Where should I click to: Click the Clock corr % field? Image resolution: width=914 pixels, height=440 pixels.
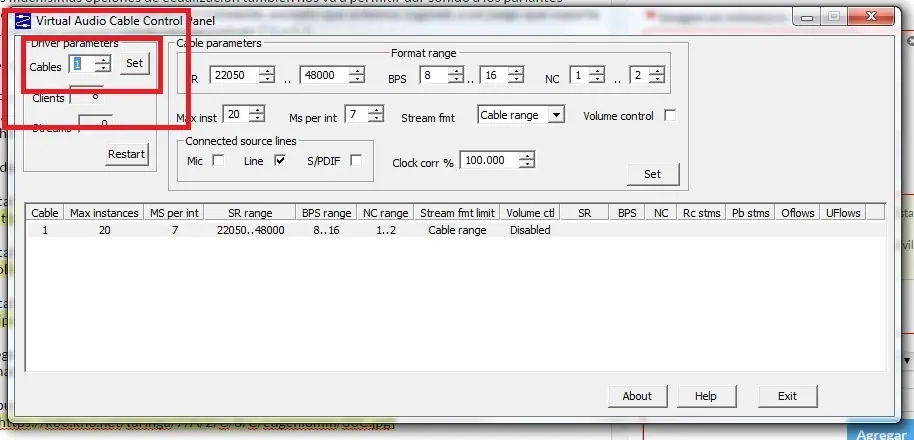point(490,160)
